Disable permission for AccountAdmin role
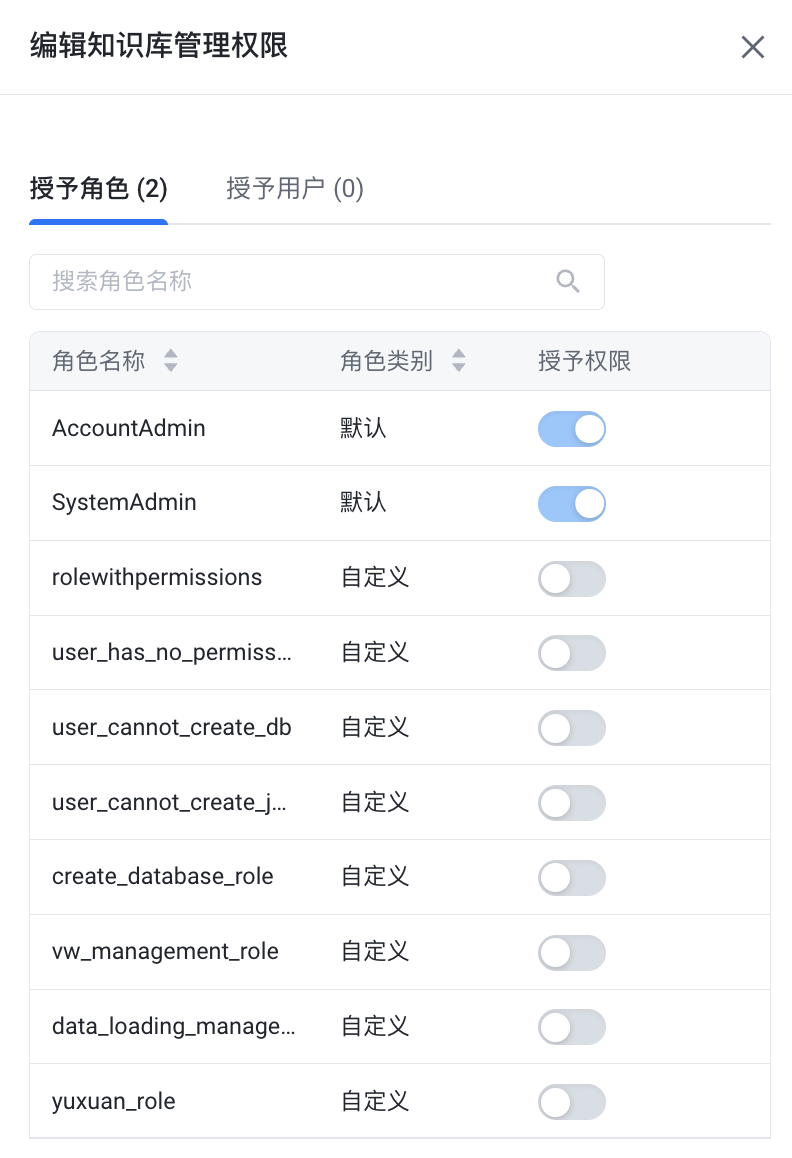This screenshot has height=1158, width=792. (572, 429)
